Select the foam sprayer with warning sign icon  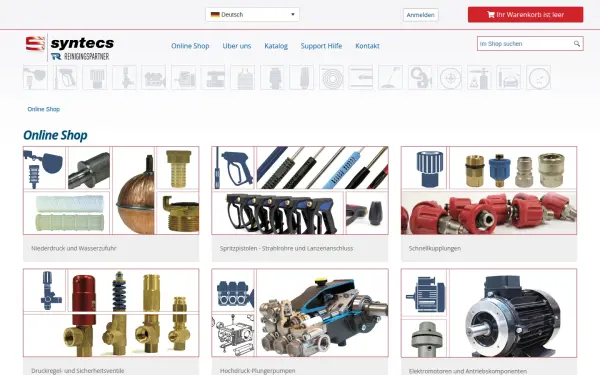479,77
